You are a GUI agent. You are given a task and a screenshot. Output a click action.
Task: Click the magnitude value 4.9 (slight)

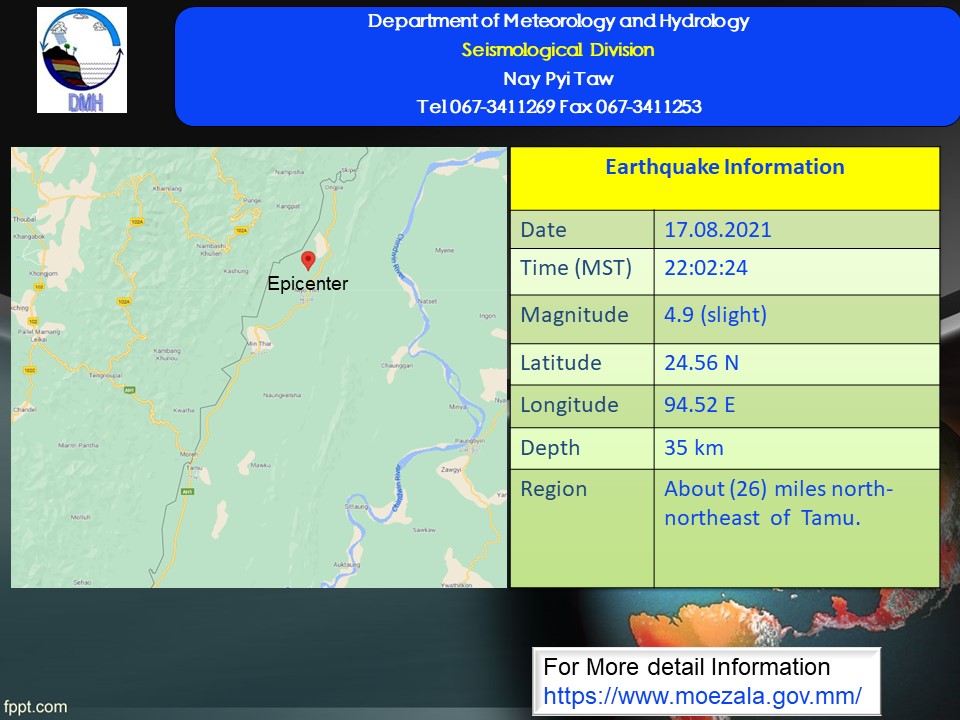coord(715,316)
